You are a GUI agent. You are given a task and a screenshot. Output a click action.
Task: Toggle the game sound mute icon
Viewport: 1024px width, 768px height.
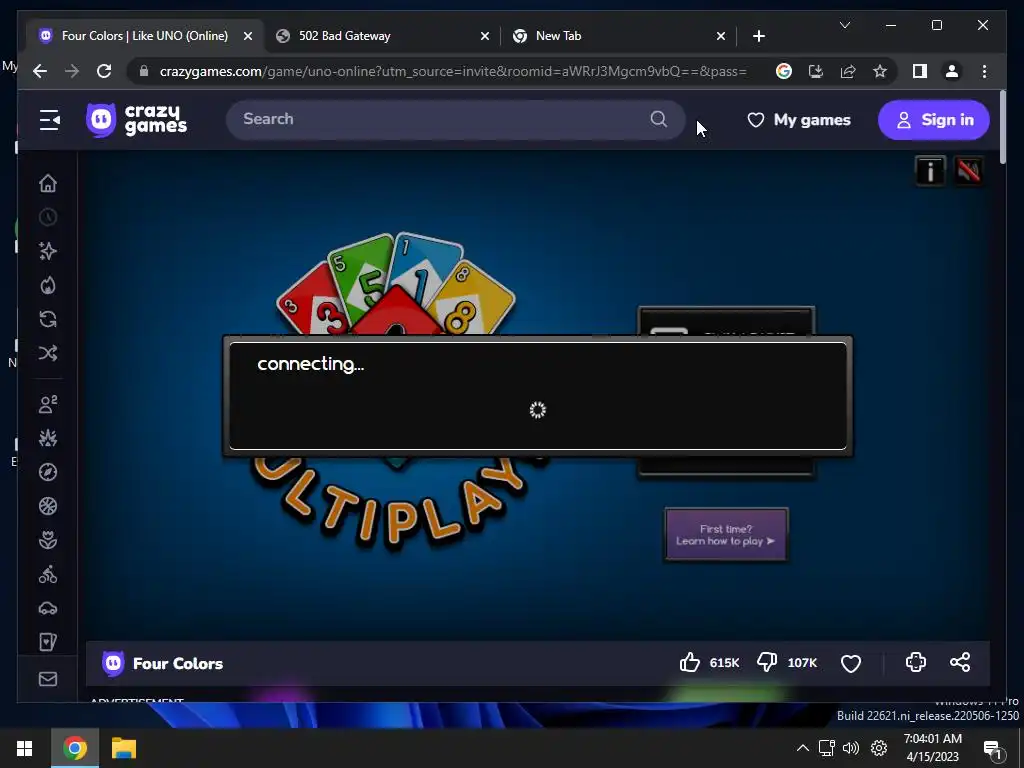click(x=968, y=171)
